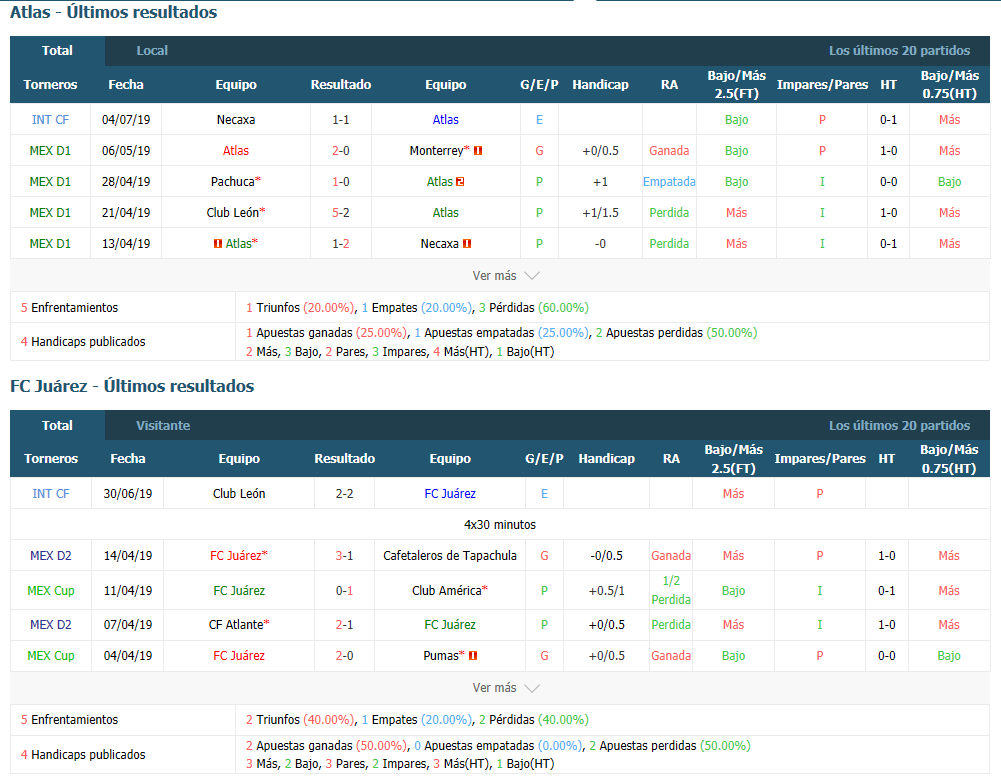Click the red card icon next to Pumas
The image size is (1001, 778).
(473, 656)
